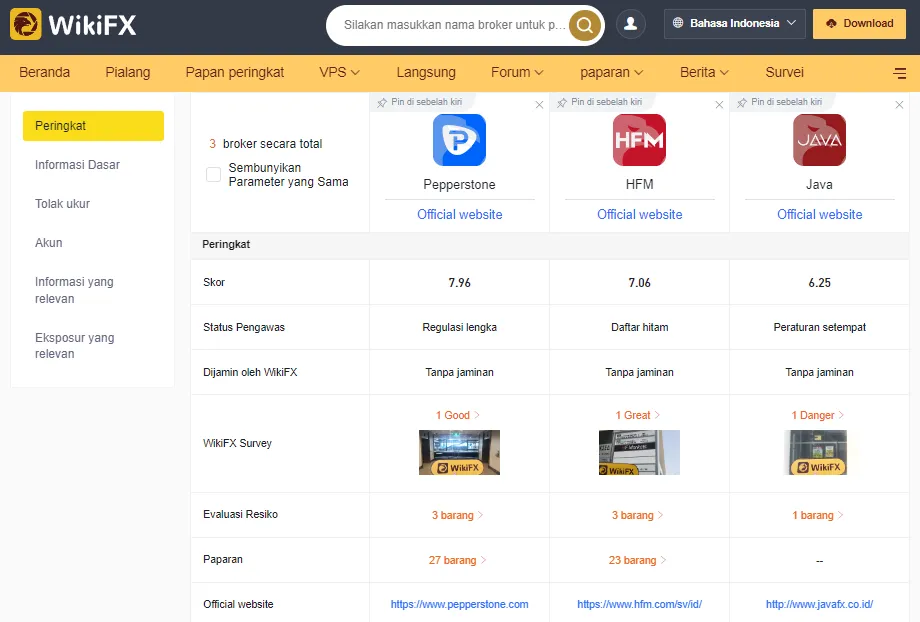
Task: Click the WikiFX logo
Action: click(x=73, y=24)
